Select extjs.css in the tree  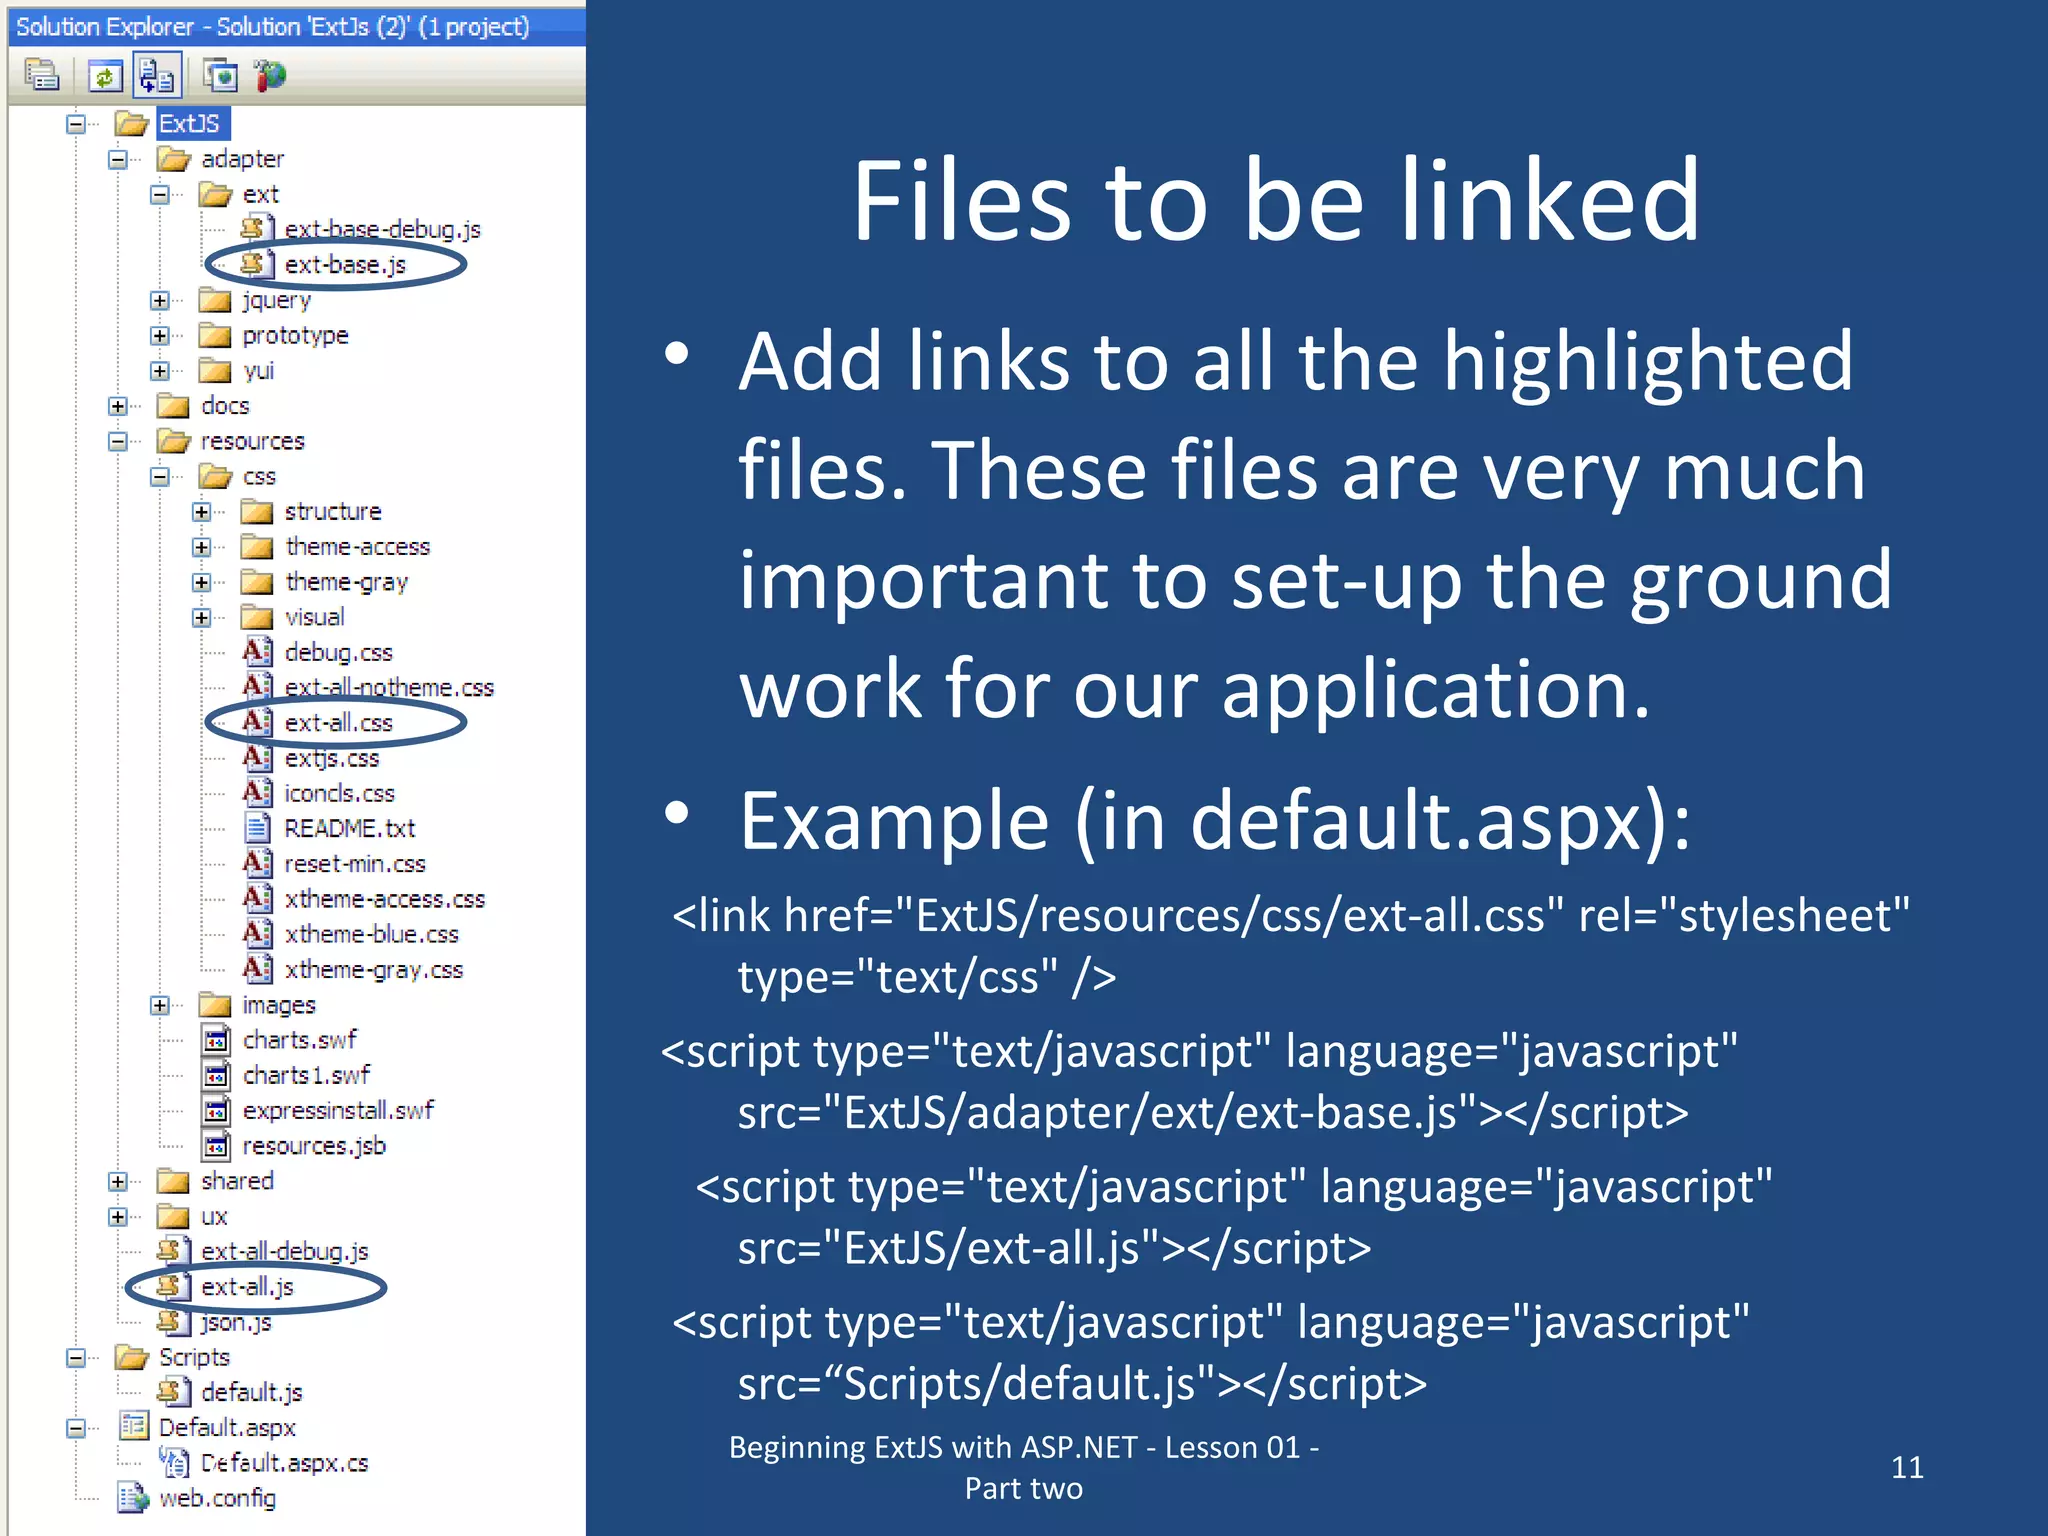pos(332,758)
